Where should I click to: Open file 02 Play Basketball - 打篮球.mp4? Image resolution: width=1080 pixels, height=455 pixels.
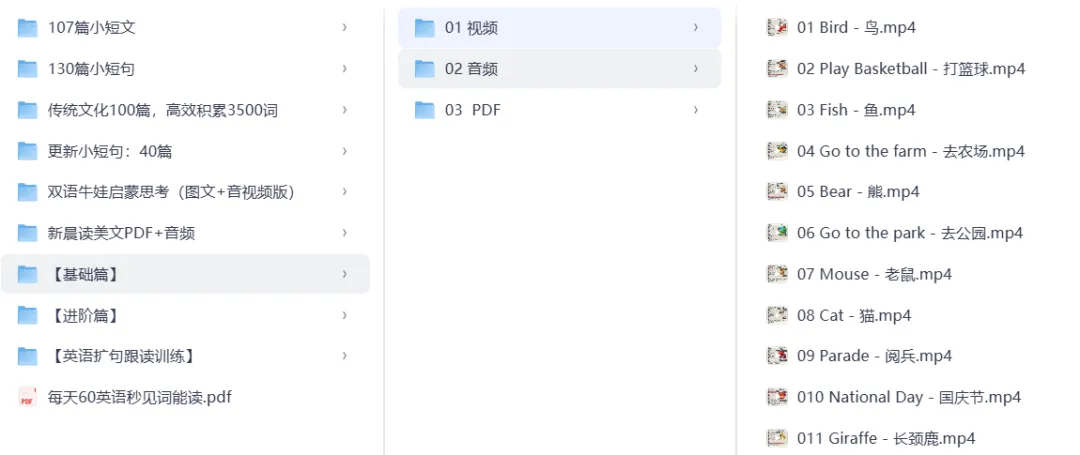tap(910, 69)
